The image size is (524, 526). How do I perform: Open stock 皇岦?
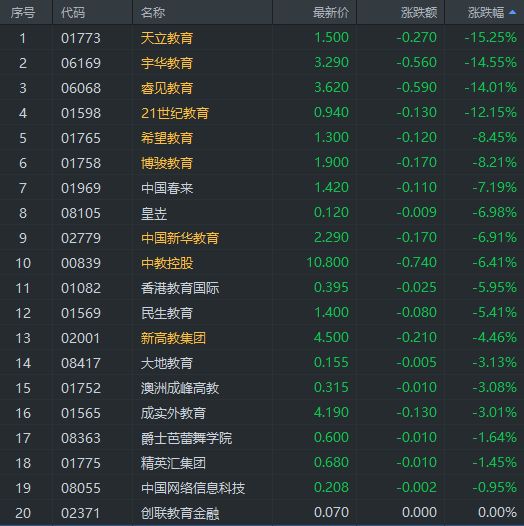tap(154, 213)
